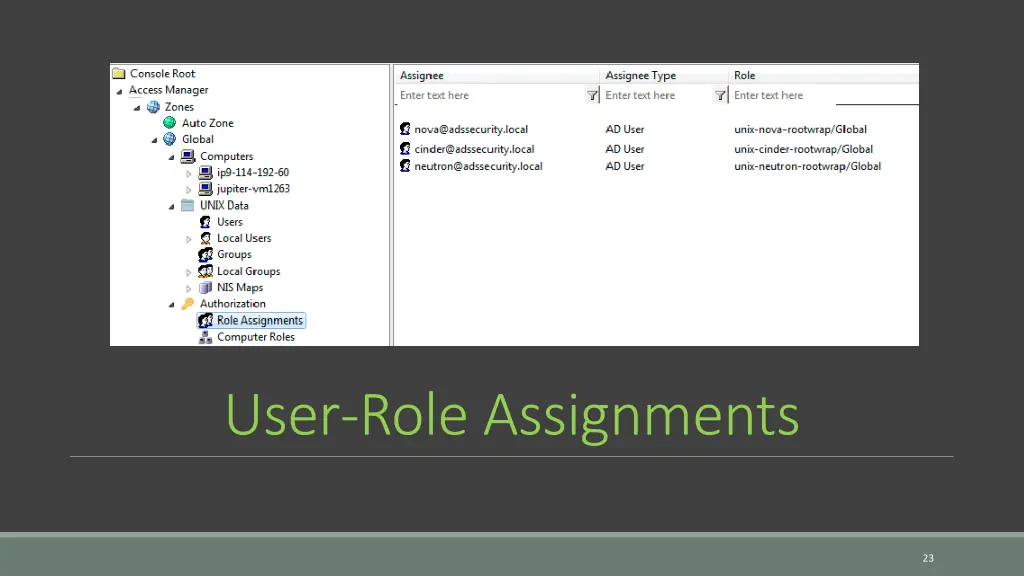1024x576 pixels.
Task: Open the Assignee Type filter funnel
Action: coord(720,95)
